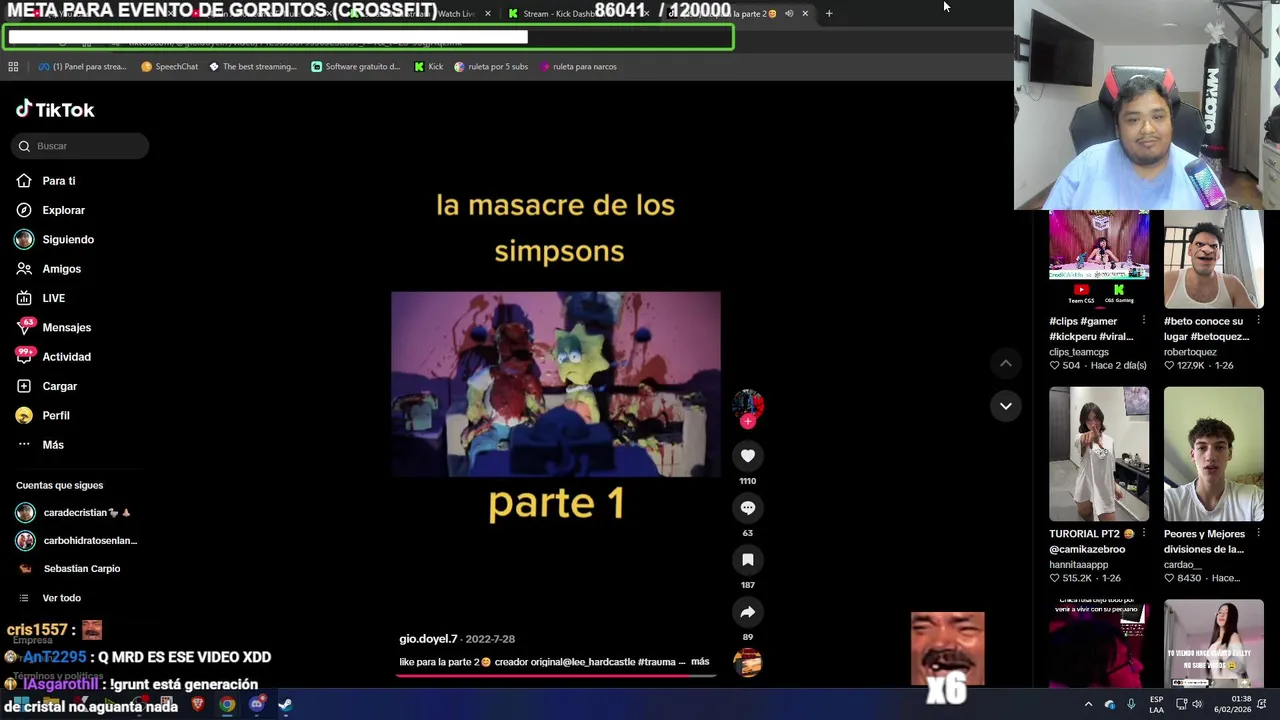Open a new browser tab

[828, 14]
